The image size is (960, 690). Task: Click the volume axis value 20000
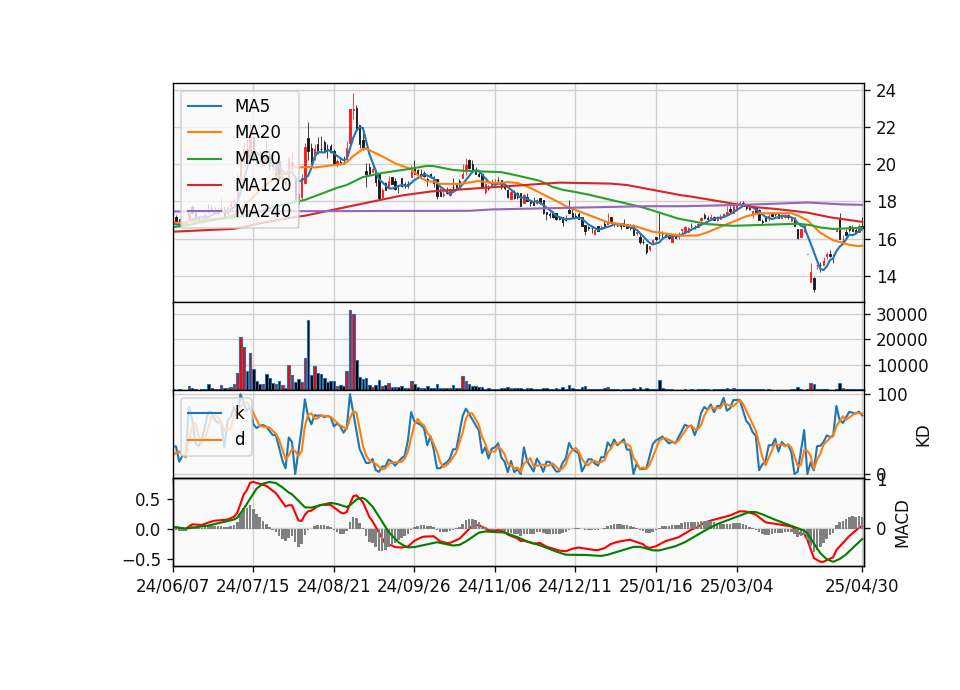point(901,340)
